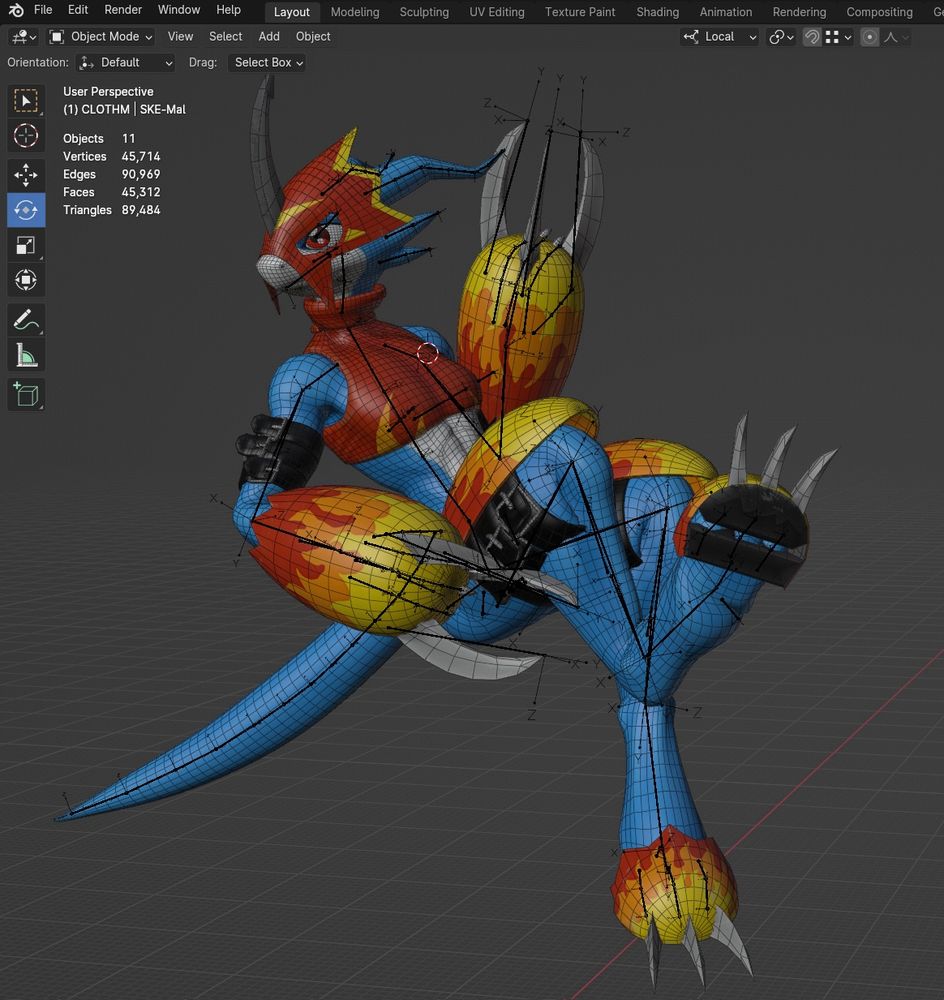Switch to the Modeling workspace tab
This screenshot has width=944, height=1000.
point(355,12)
